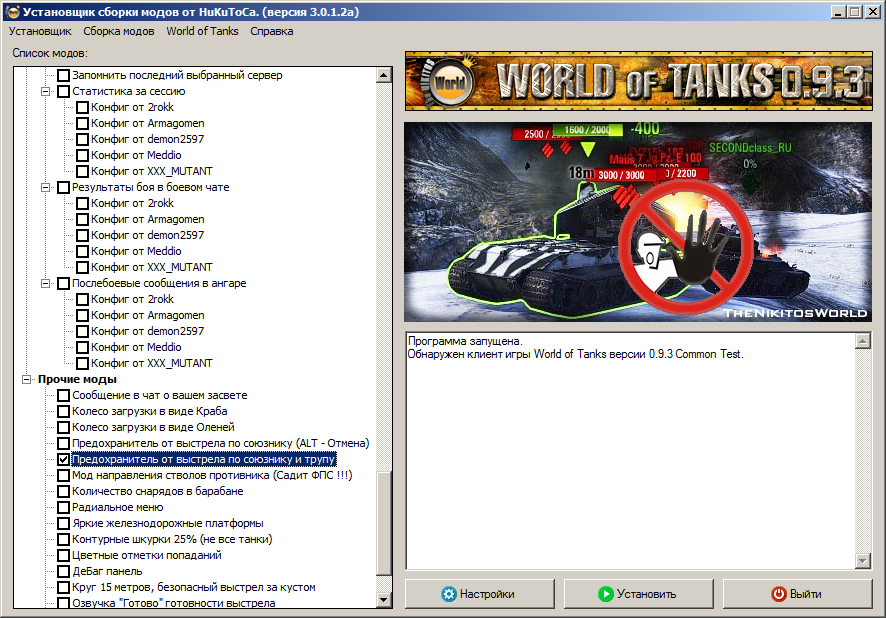Check Мод направления стволов противника

63,475
